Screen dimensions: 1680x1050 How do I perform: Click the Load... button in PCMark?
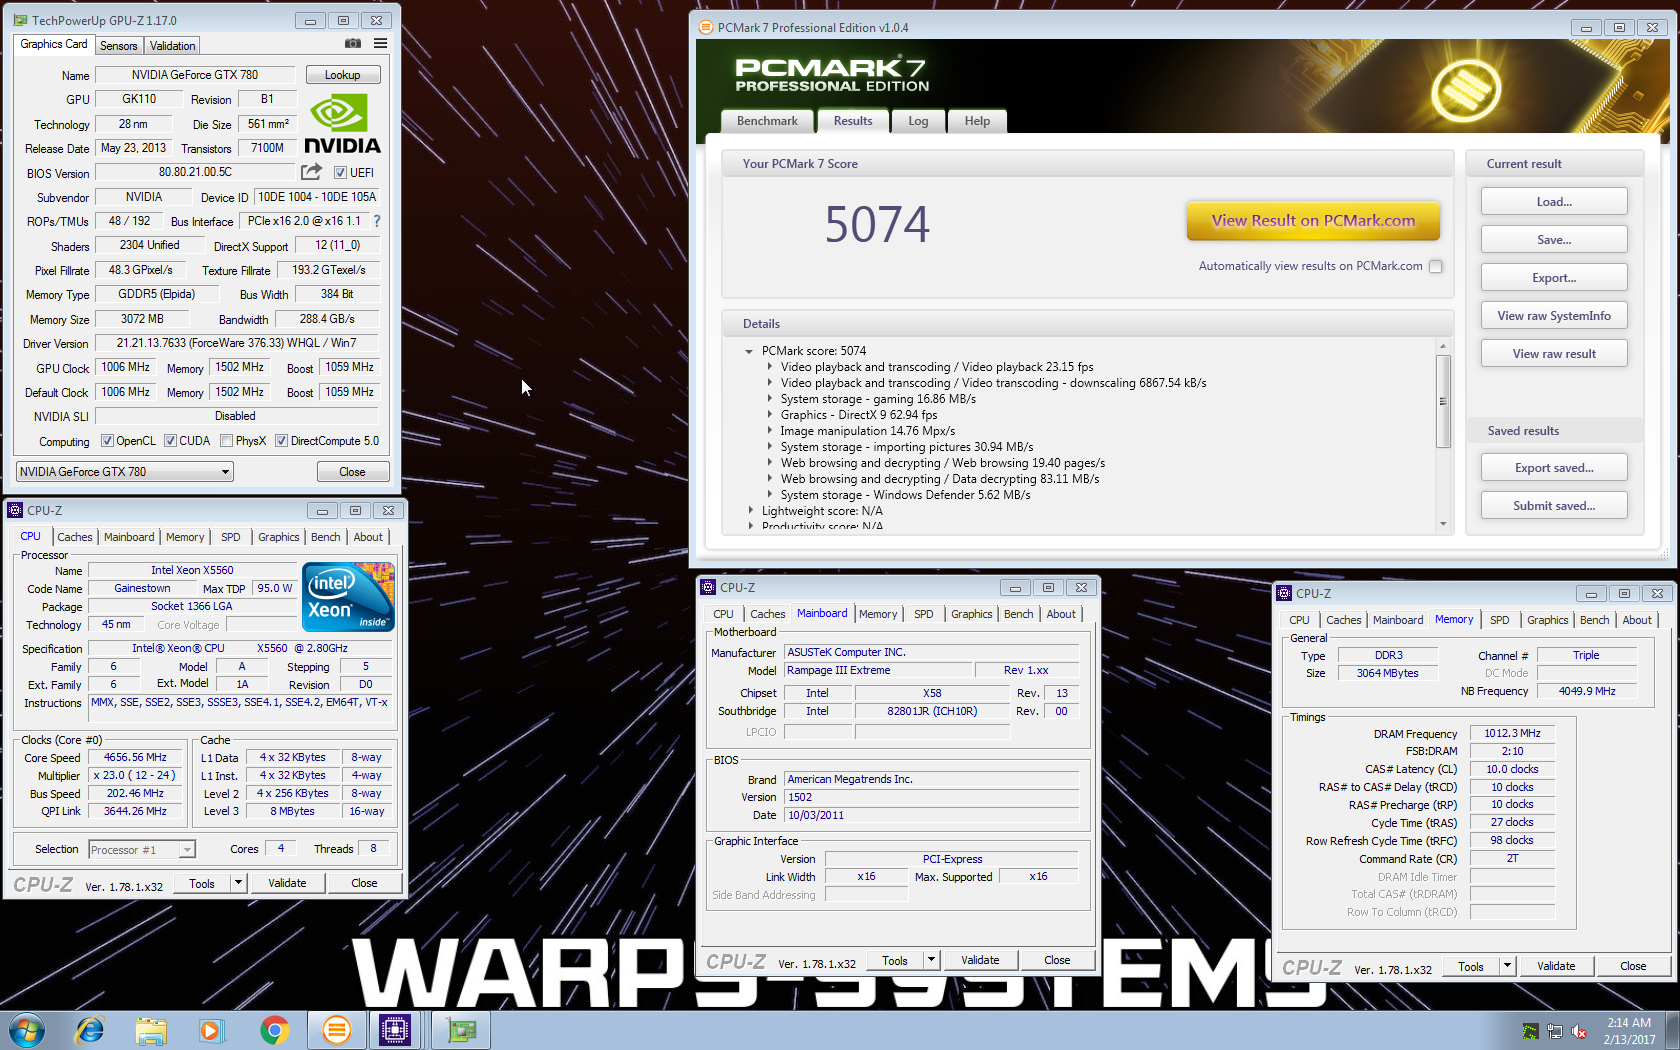click(x=1554, y=202)
